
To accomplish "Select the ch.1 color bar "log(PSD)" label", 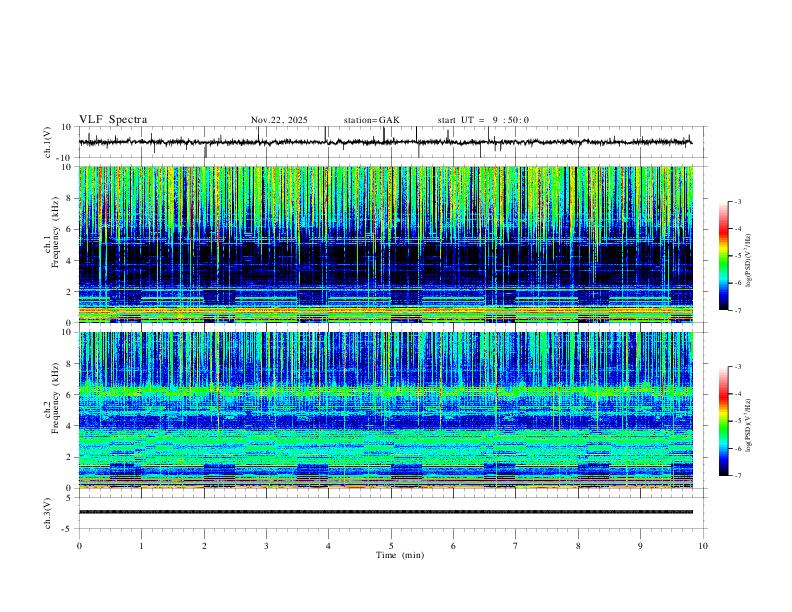I will tap(749, 261).
